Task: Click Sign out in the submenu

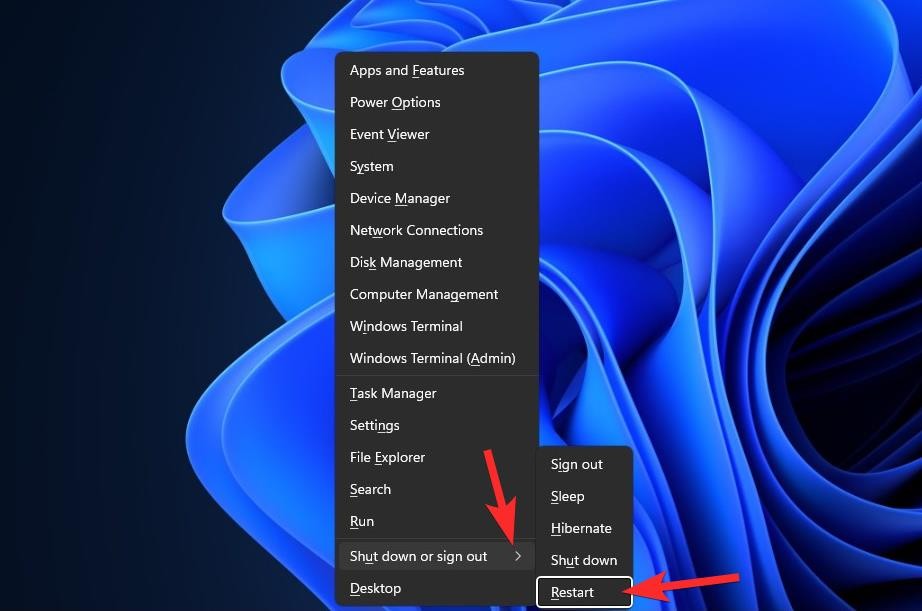Action: (x=577, y=465)
